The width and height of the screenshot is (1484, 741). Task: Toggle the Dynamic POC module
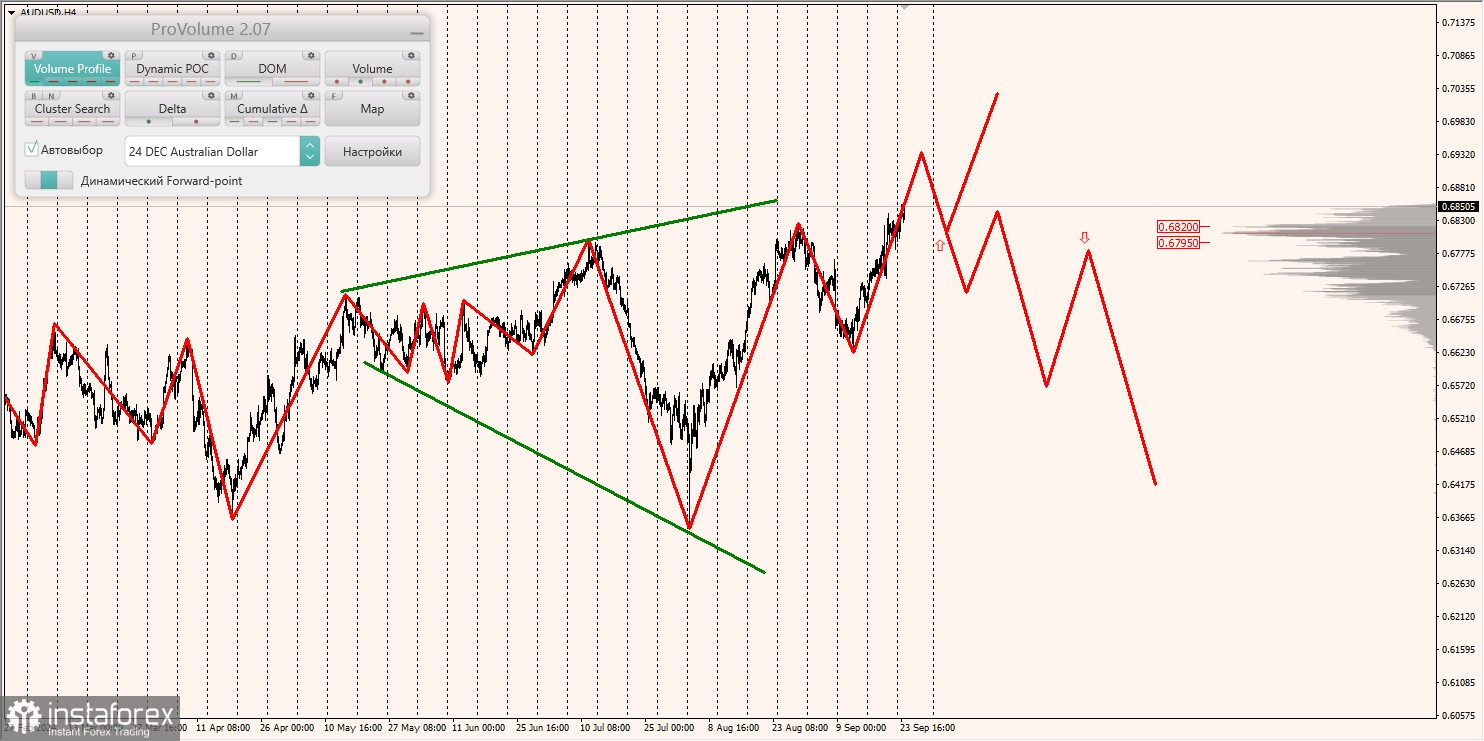click(x=172, y=69)
